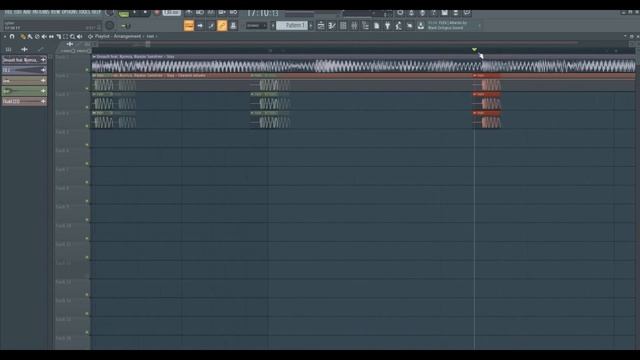Viewport: 640px width, 360px height.
Task: Select the playlist Playback speaker tool
Action: pyautogui.click(x=80, y=36)
